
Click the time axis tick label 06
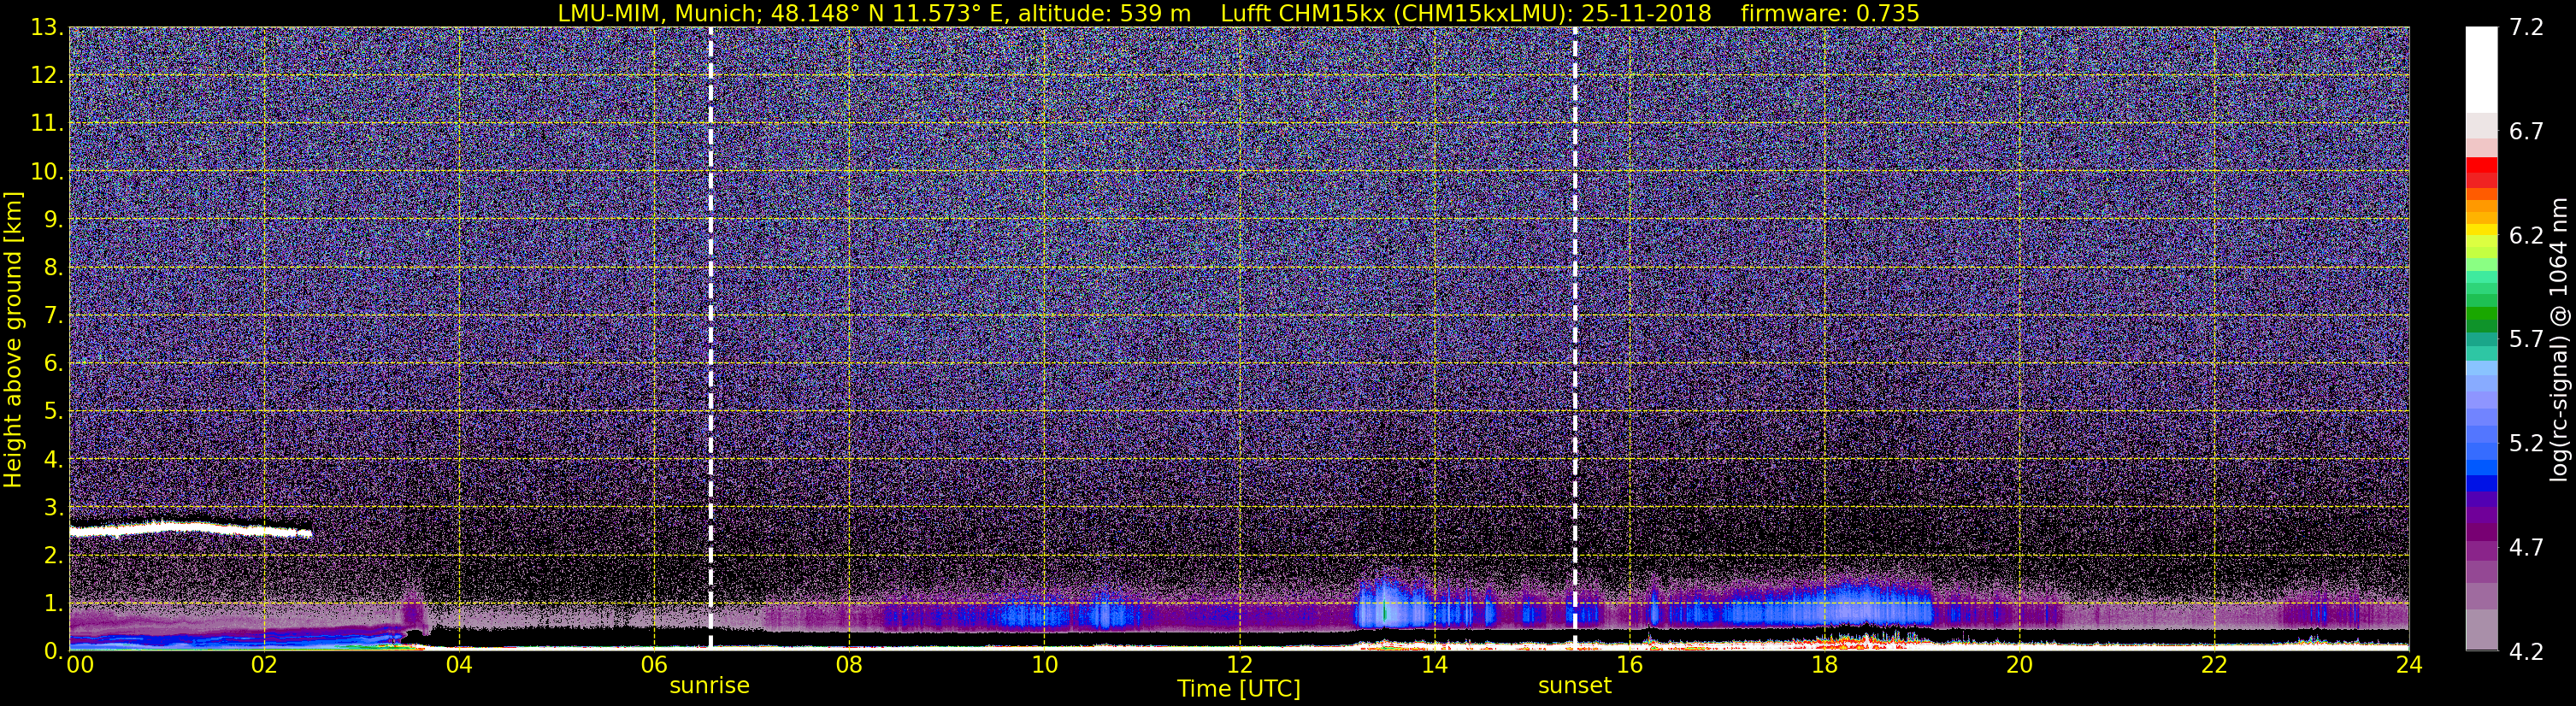tap(654, 665)
